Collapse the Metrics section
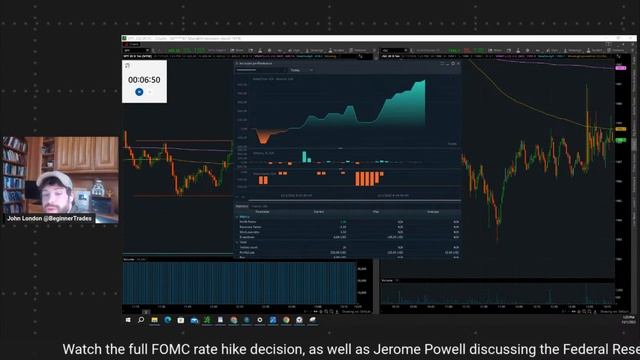This screenshot has height=360, width=640. 237,217
